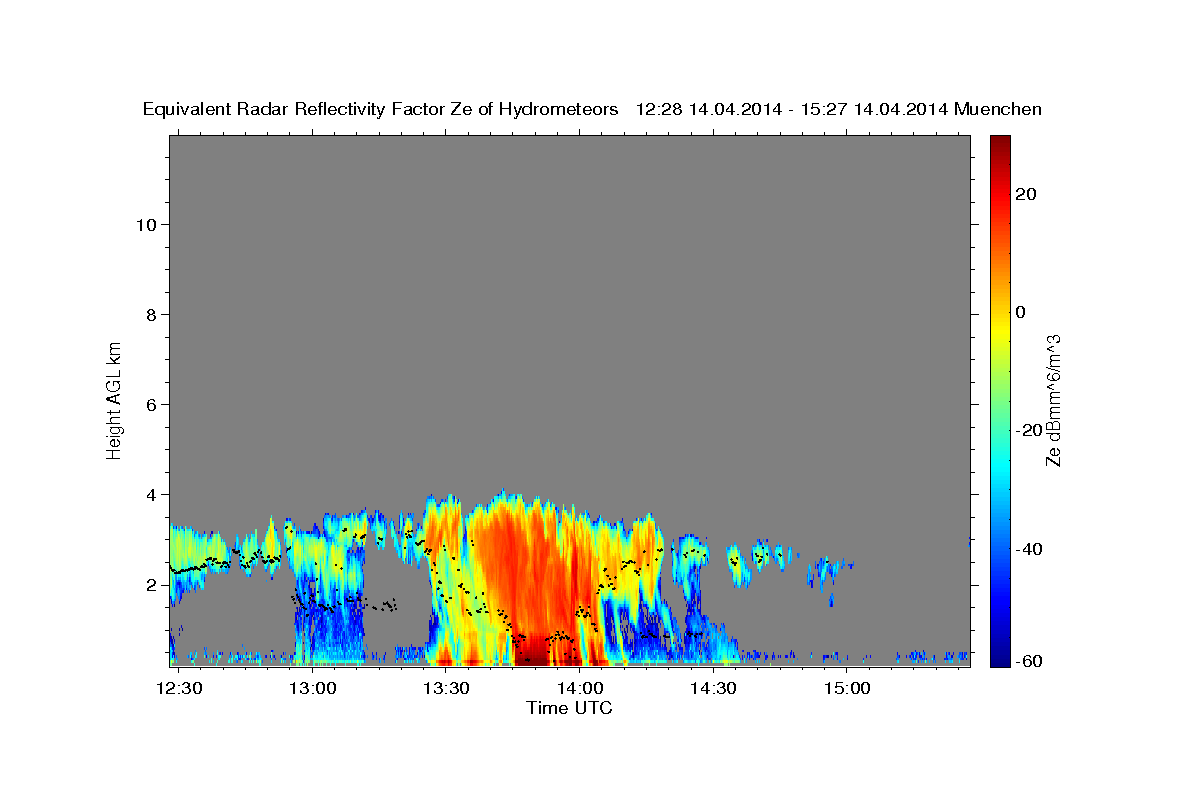1200x800 pixels.
Task: Click the colorbar value label 0
Action: [1020, 312]
